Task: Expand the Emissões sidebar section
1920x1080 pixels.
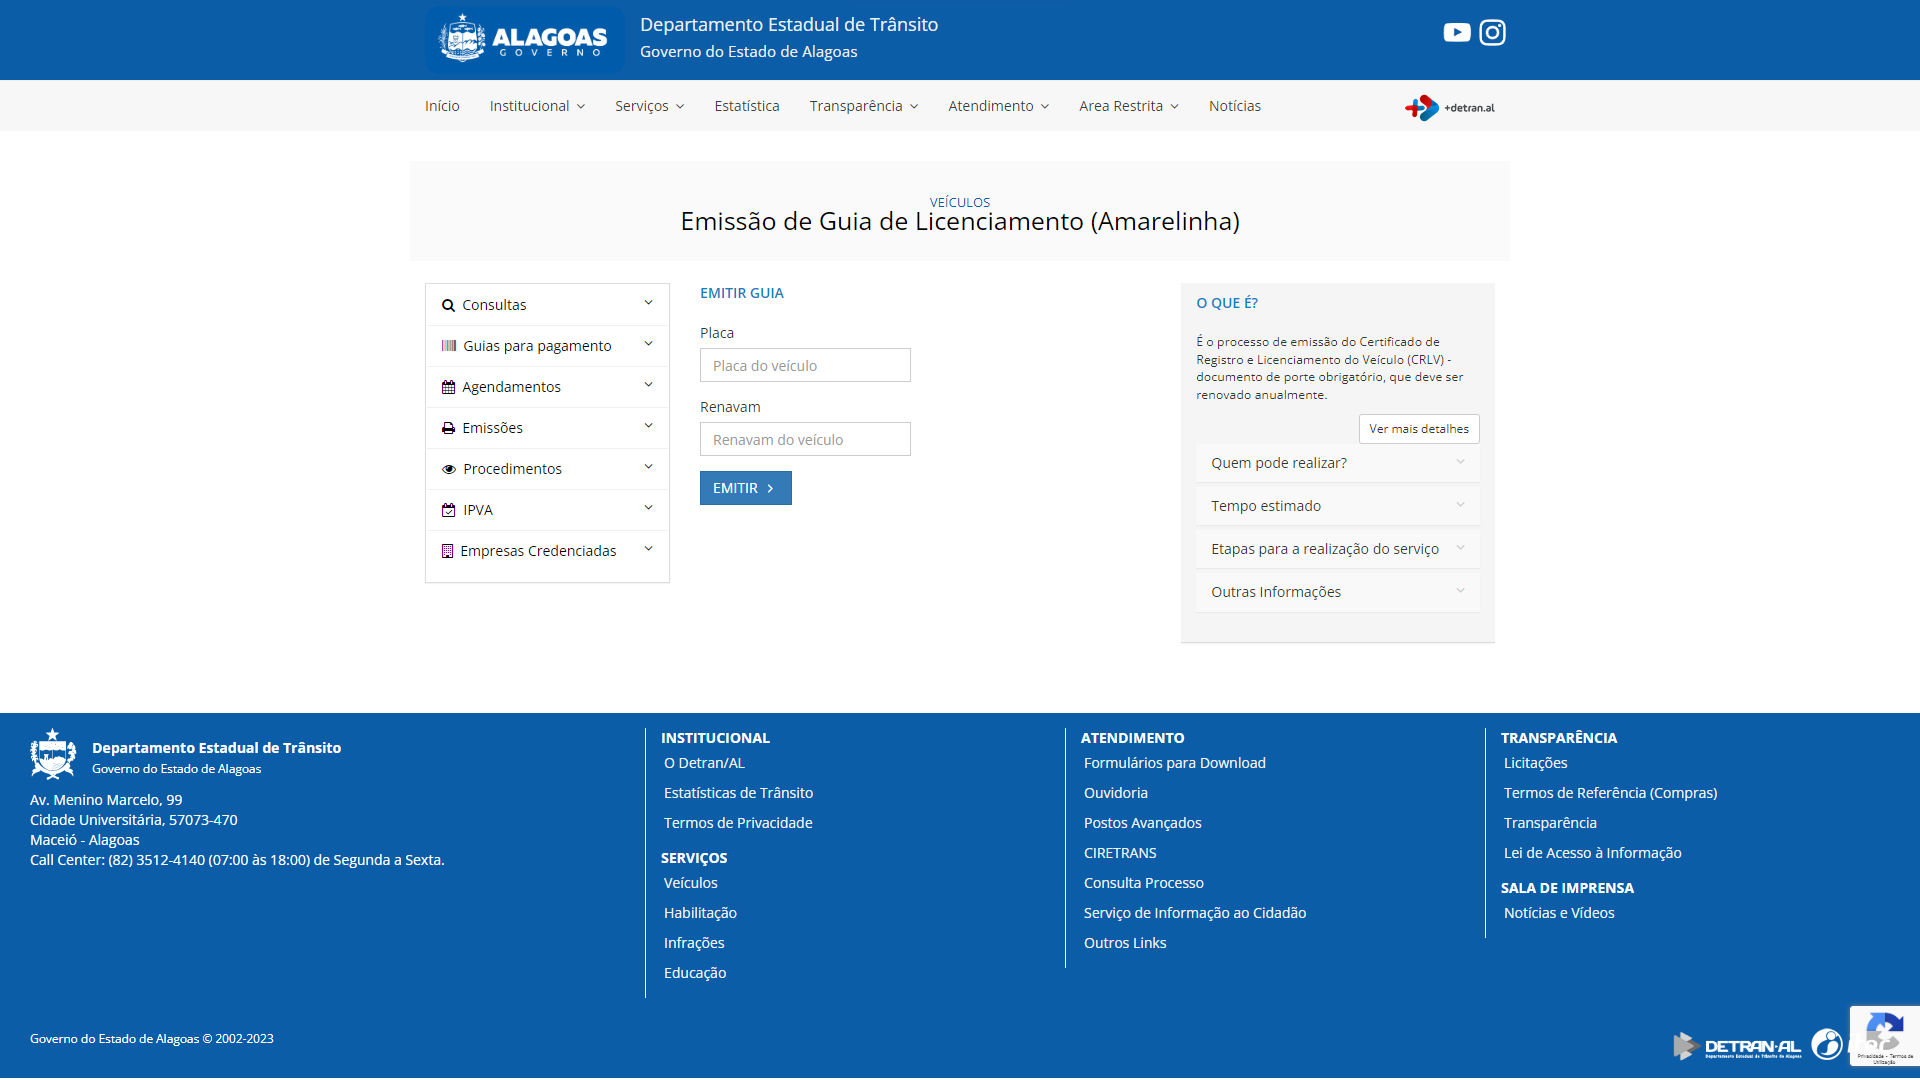Action: (x=547, y=428)
